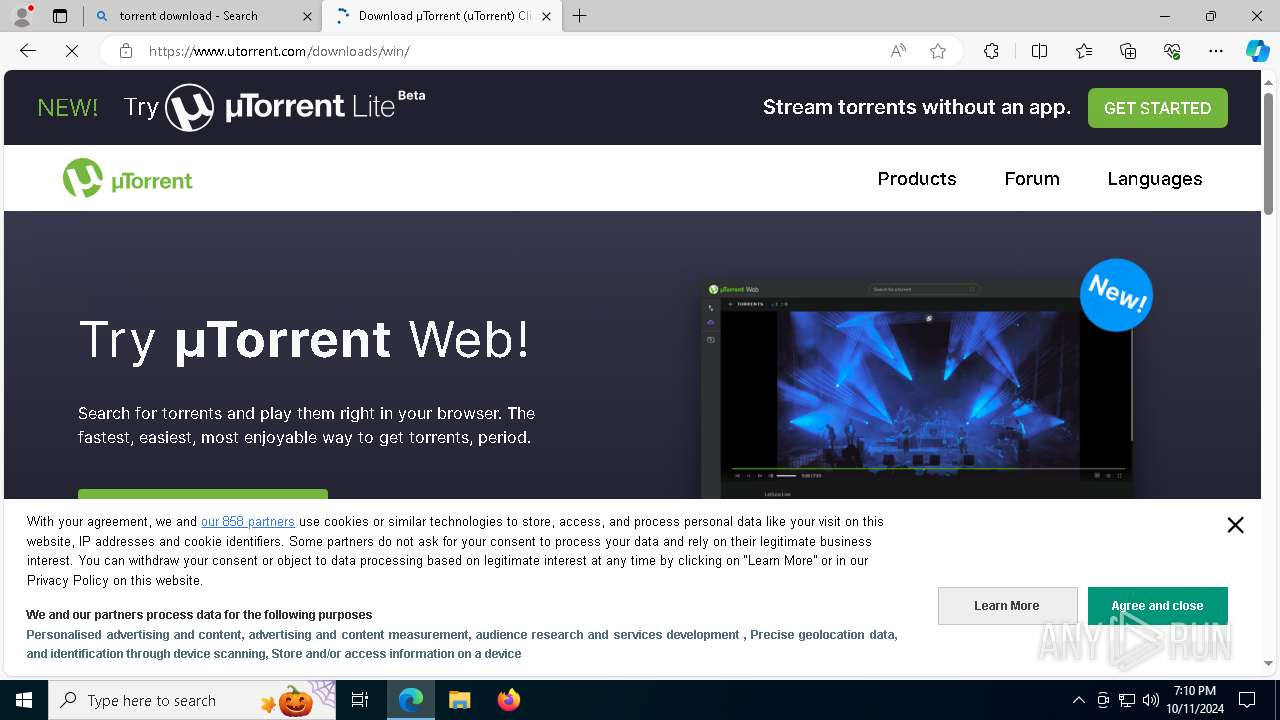This screenshot has width=1280, height=720.
Task: Open the Split screen icon
Action: tap(1039, 51)
